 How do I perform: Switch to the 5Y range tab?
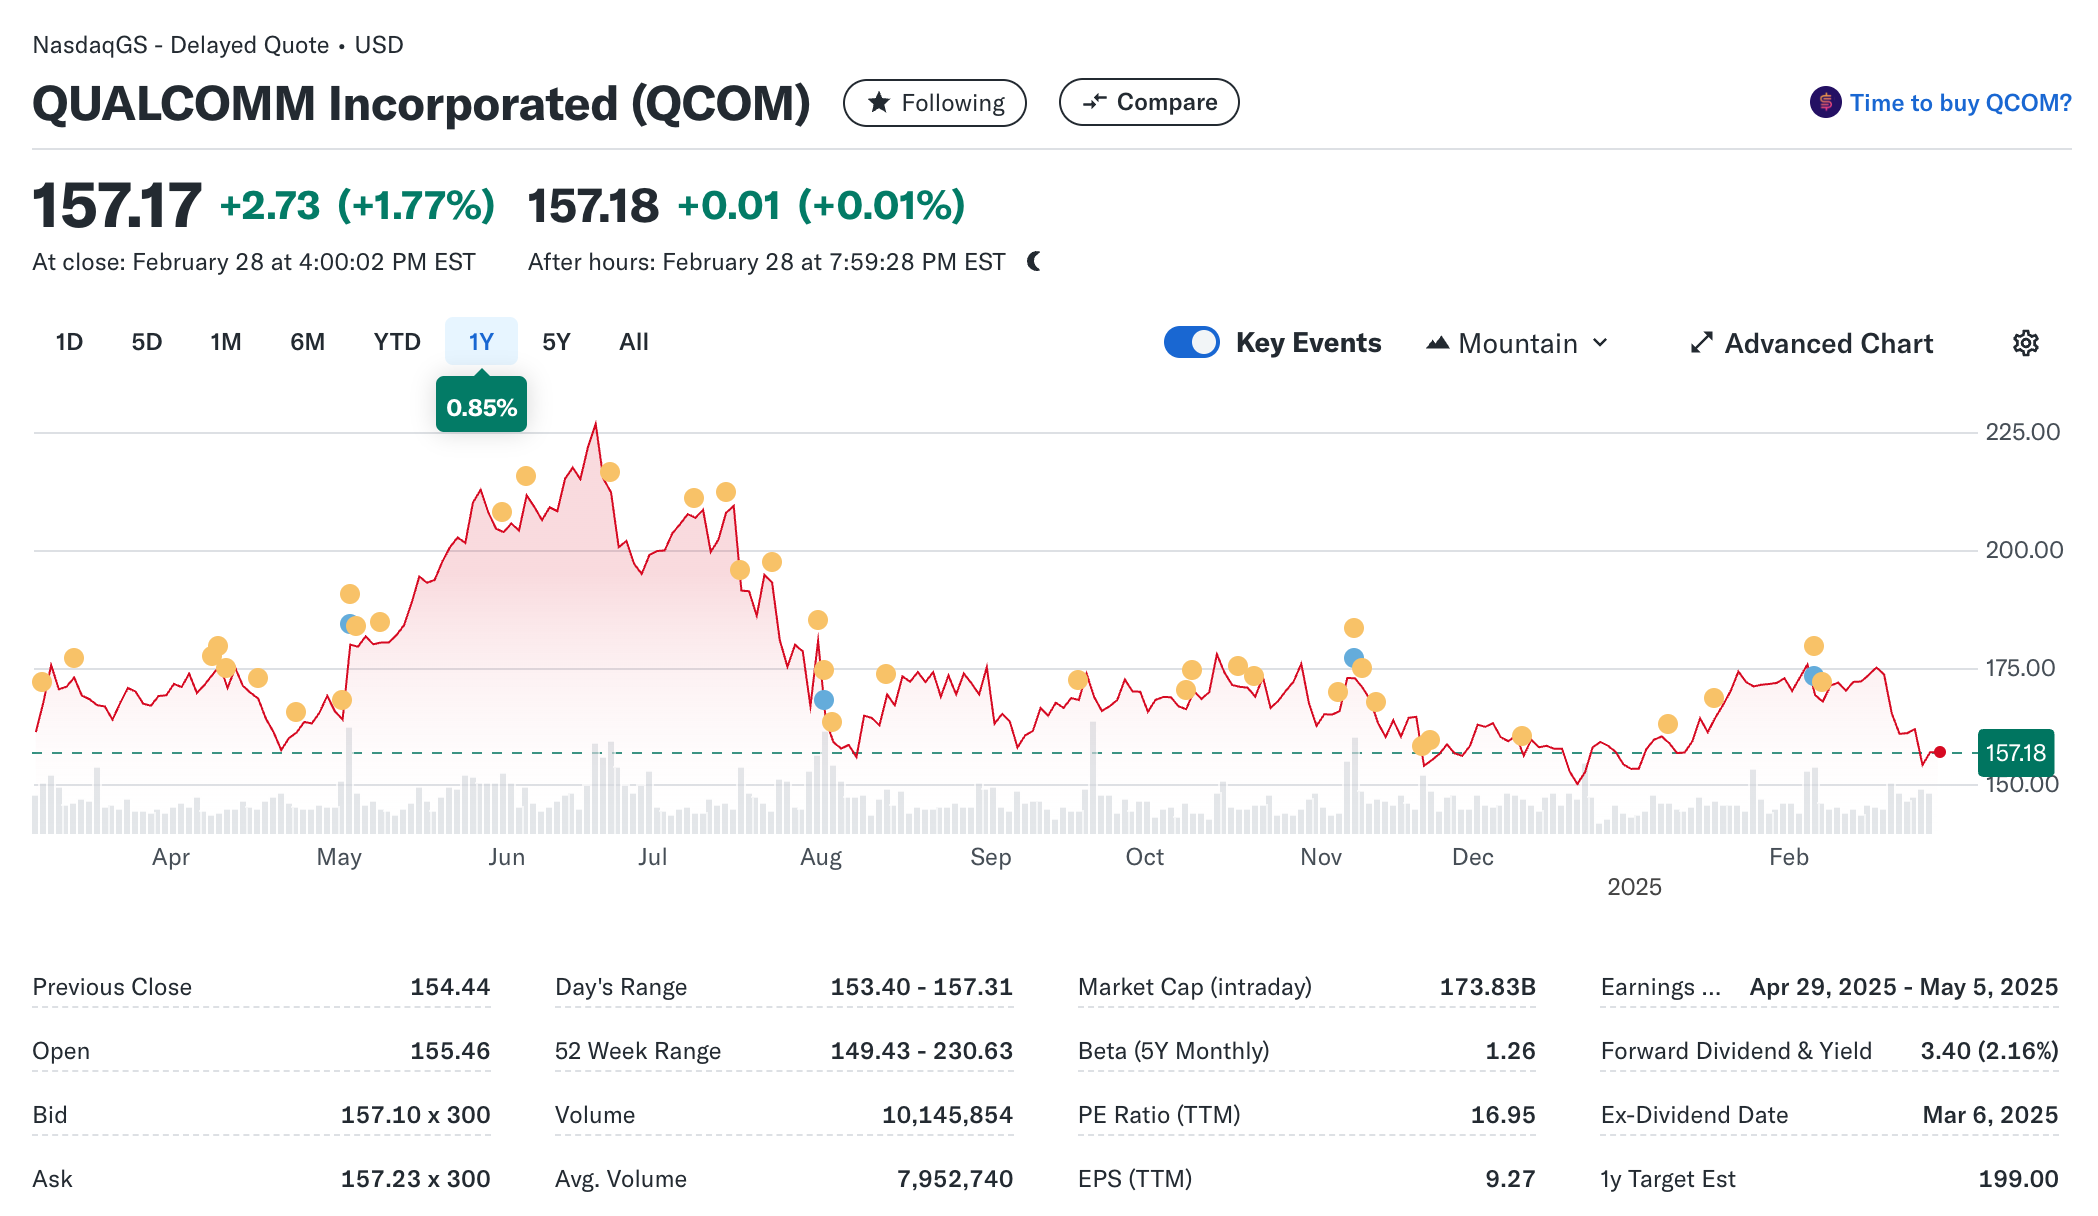pyautogui.click(x=556, y=342)
